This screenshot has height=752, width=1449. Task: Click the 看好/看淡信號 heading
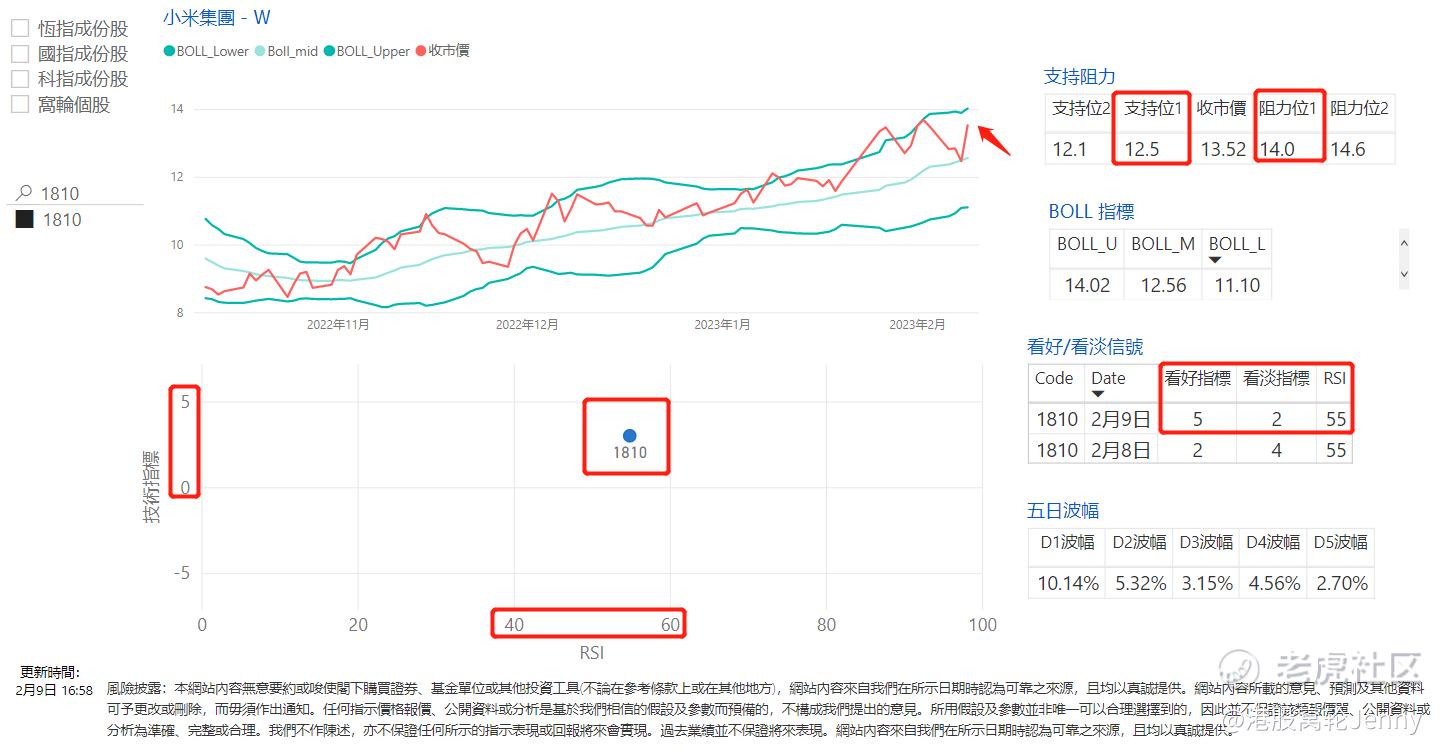click(x=1084, y=345)
